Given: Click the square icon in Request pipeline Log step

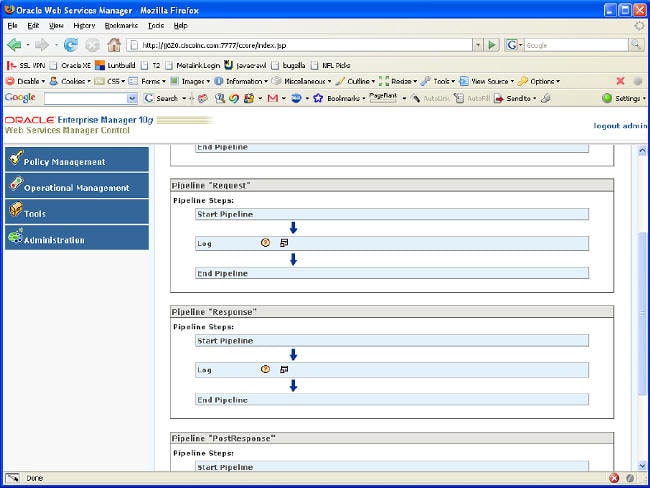Looking at the screenshot, I should tap(284, 242).
